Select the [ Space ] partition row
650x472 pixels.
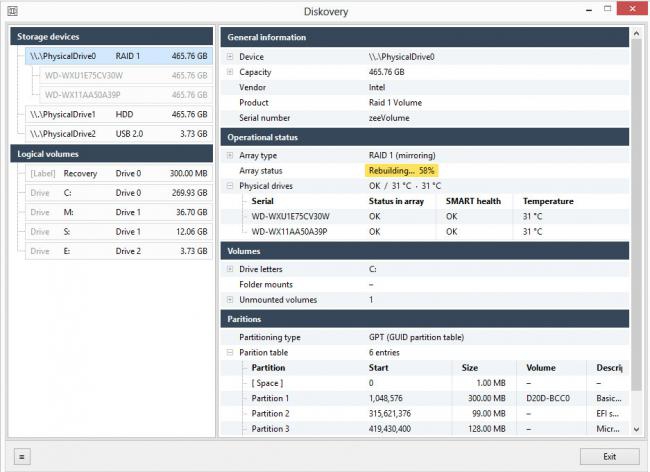(424, 383)
